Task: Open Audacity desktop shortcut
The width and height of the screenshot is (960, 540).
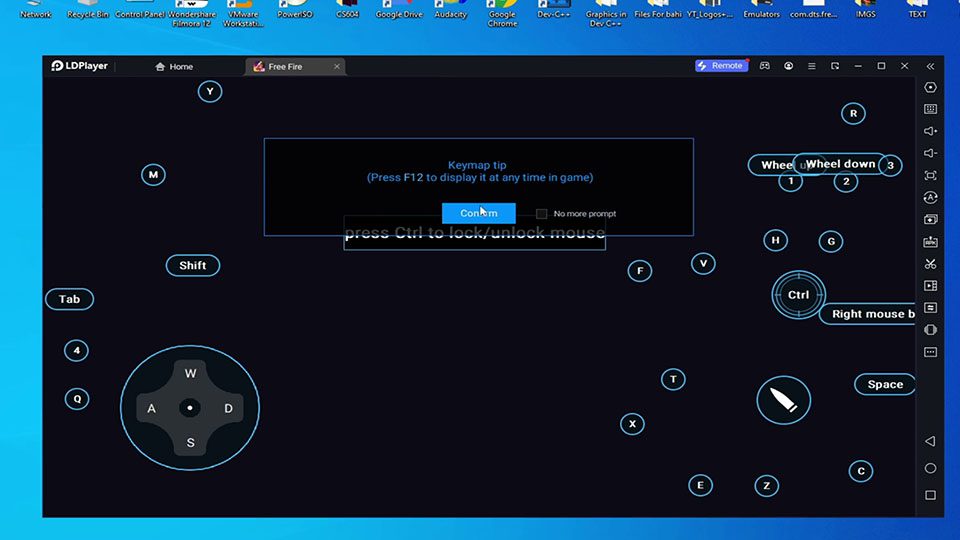Action: click(x=451, y=10)
